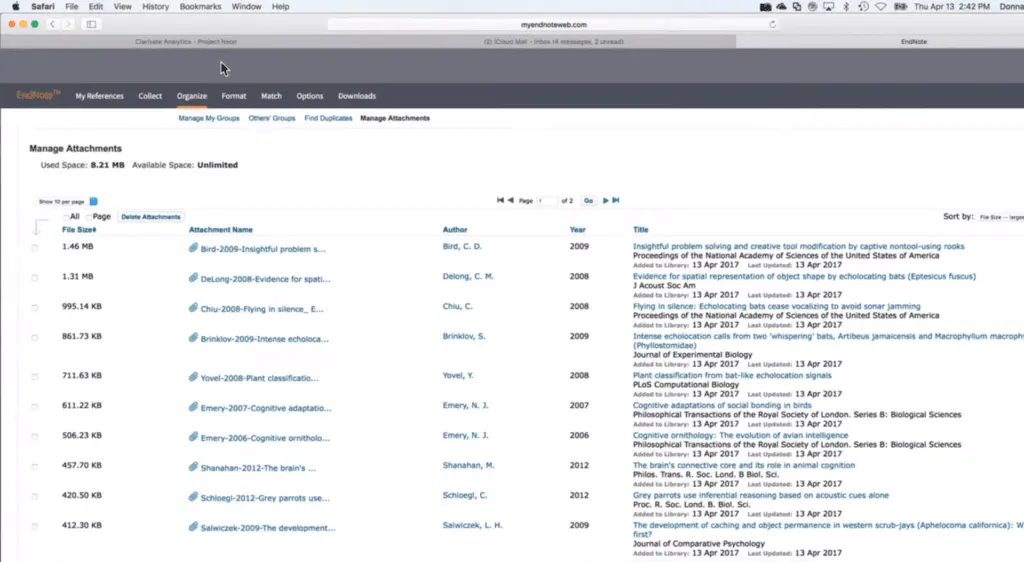Click the Bluetooth menu bar icon

coord(846,7)
